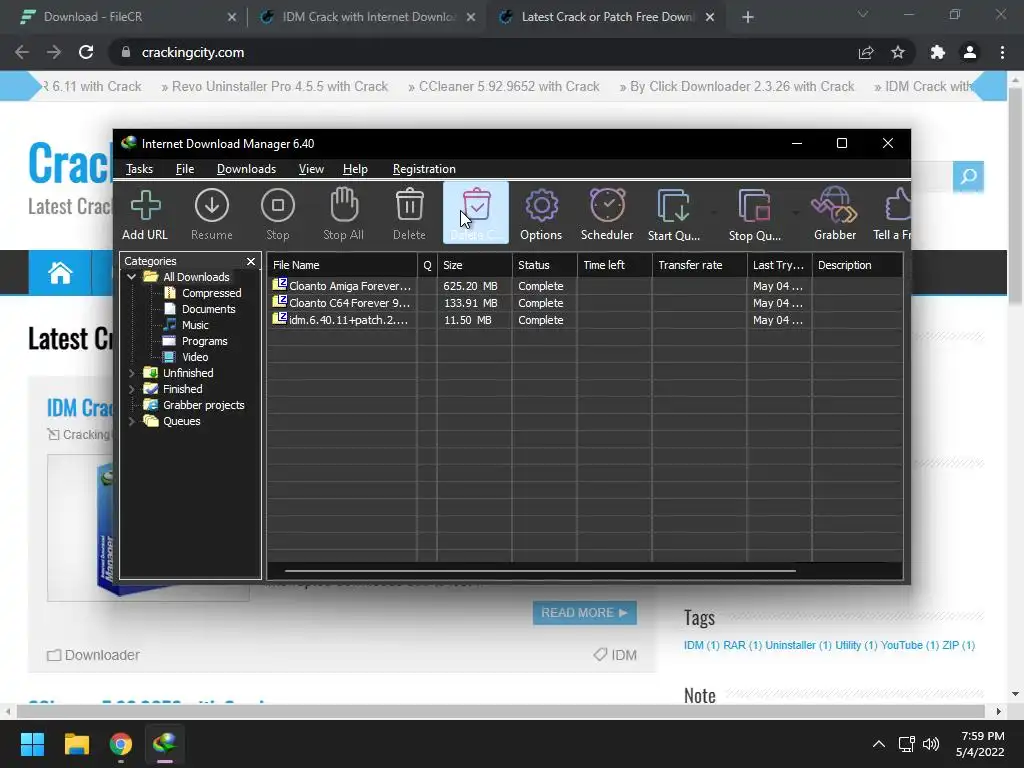
Task: Open a new Chrome tab
Action: (x=748, y=17)
